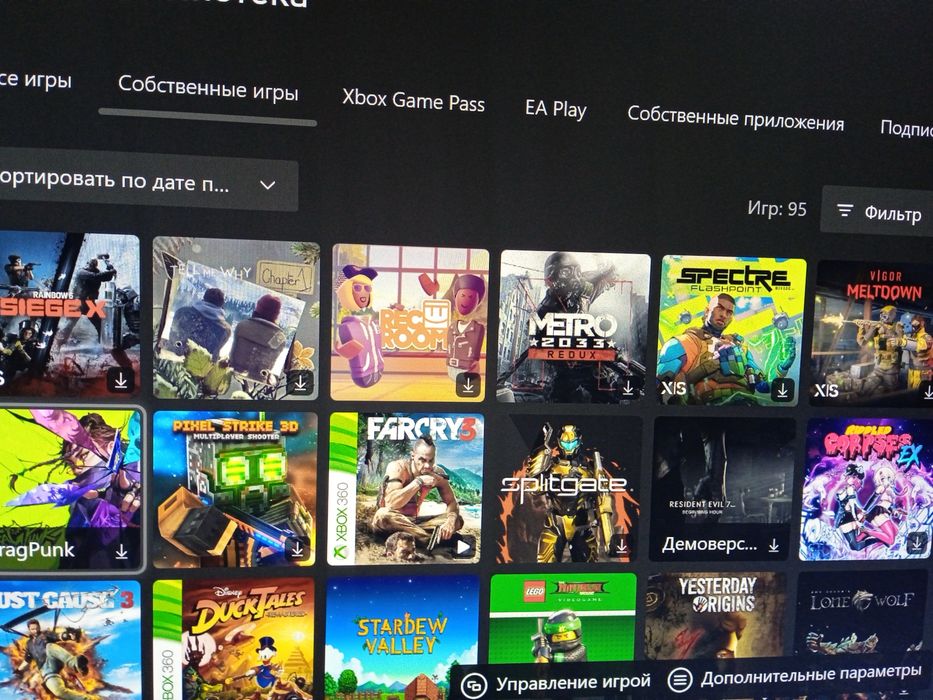Viewport: 933px width, 700px height.
Task: Open the DuckTales Remastered tile
Action: coord(233,638)
